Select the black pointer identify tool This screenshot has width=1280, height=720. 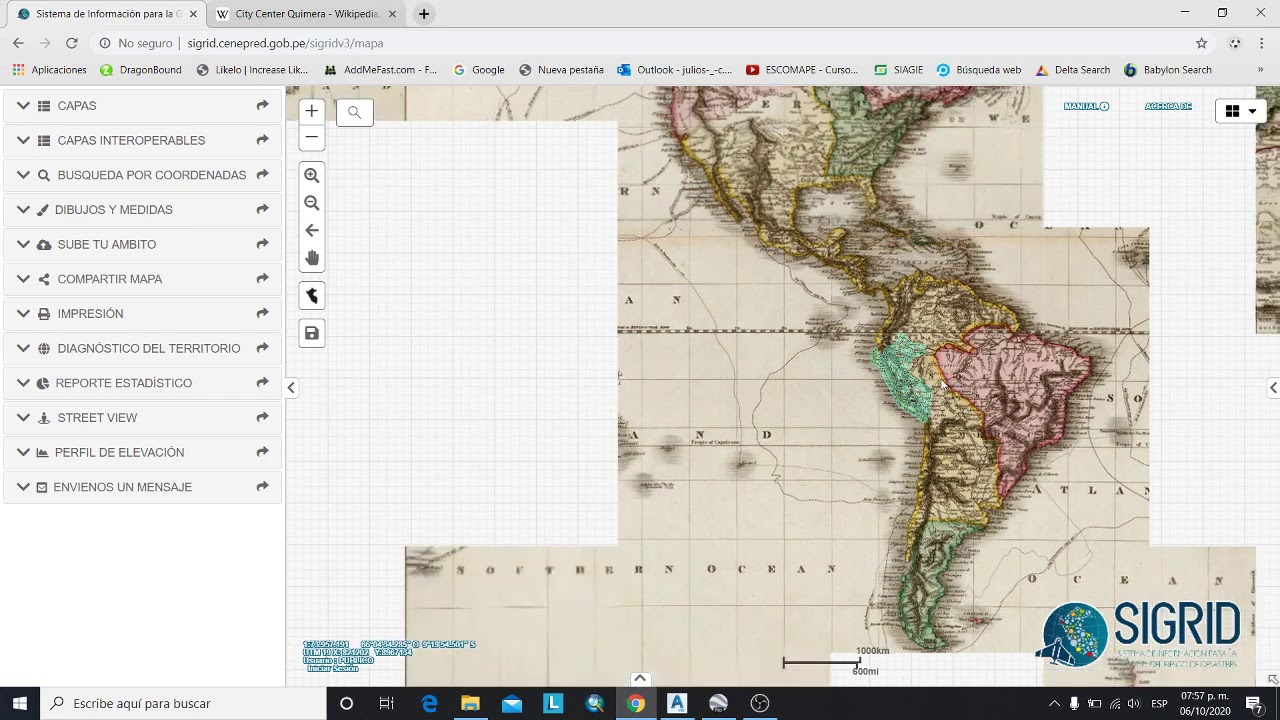point(311,296)
